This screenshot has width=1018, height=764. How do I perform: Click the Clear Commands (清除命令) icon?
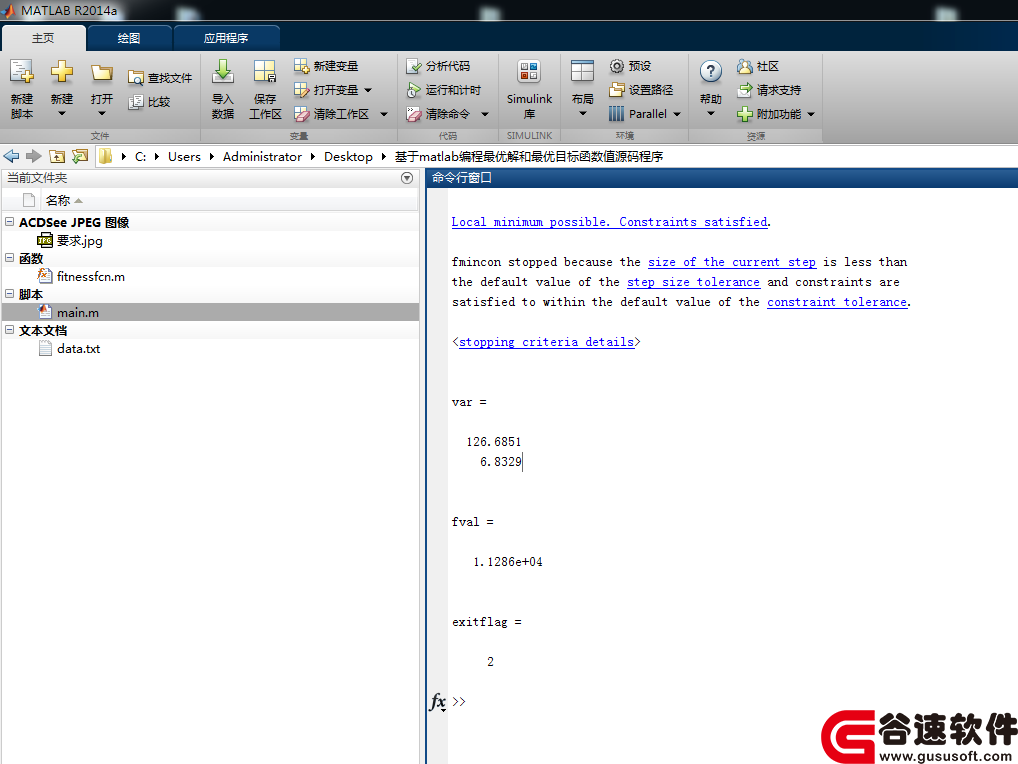click(x=414, y=114)
